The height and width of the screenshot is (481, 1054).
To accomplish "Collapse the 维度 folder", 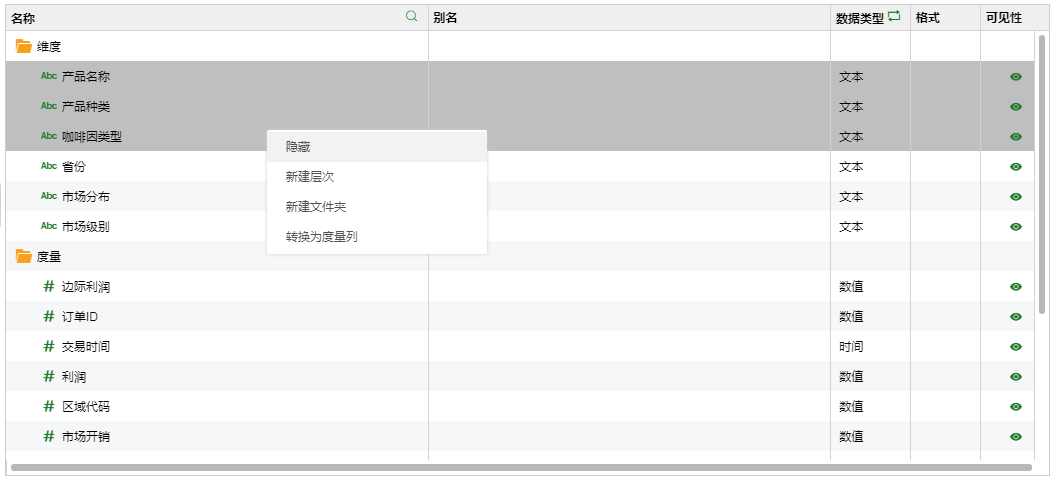I will click(x=24, y=46).
